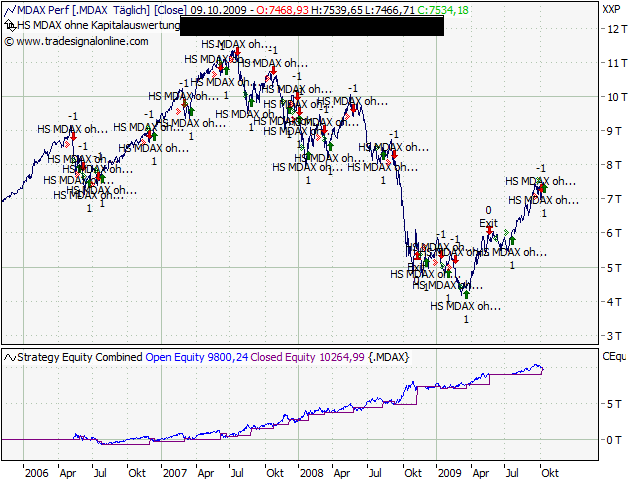Click the high value H:7539,65
Screen dimensions: 640x480
pyautogui.click(x=337, y=10)
